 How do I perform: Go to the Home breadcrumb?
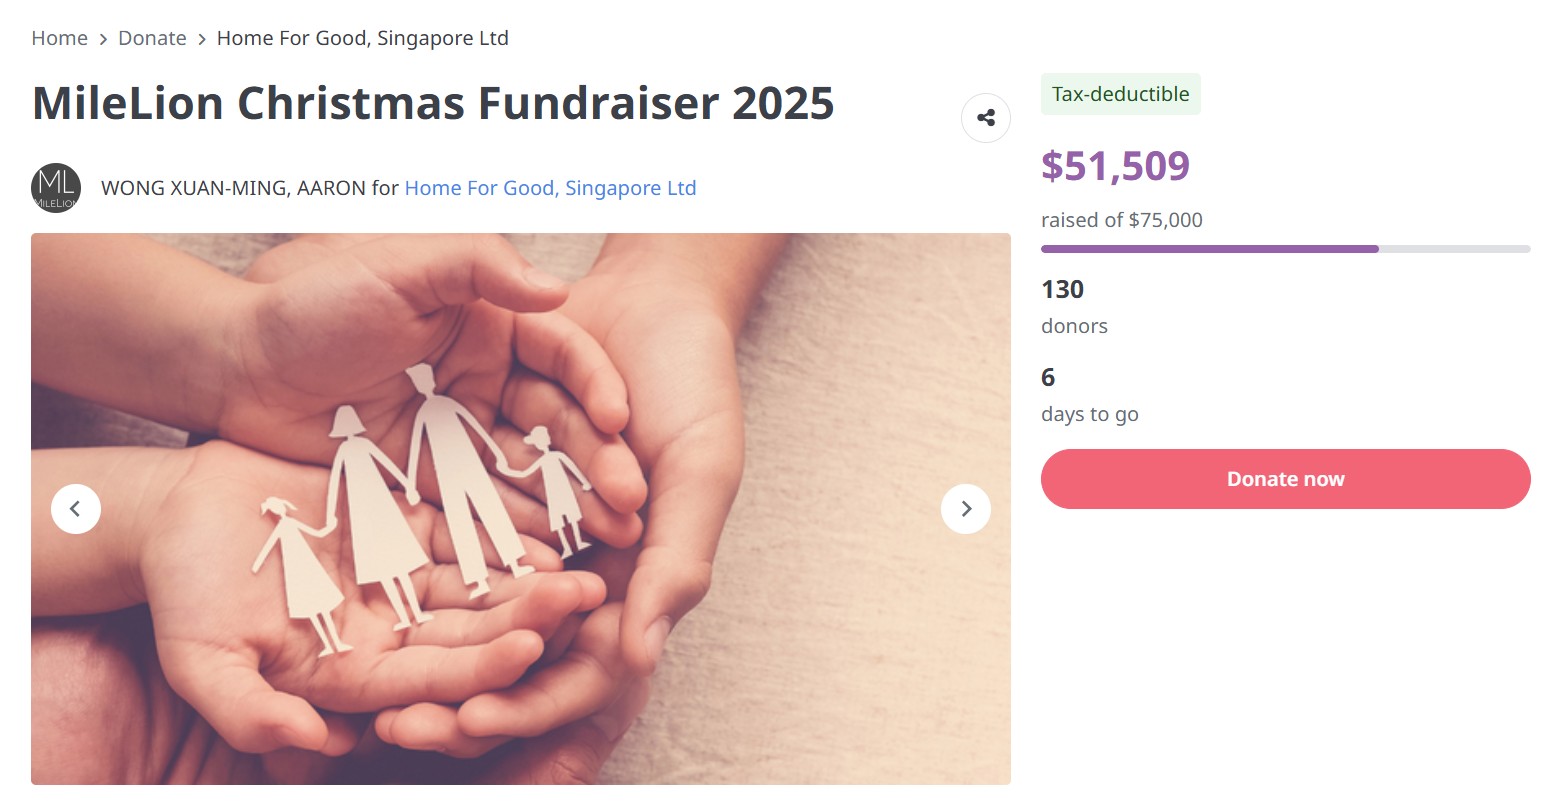59,38
